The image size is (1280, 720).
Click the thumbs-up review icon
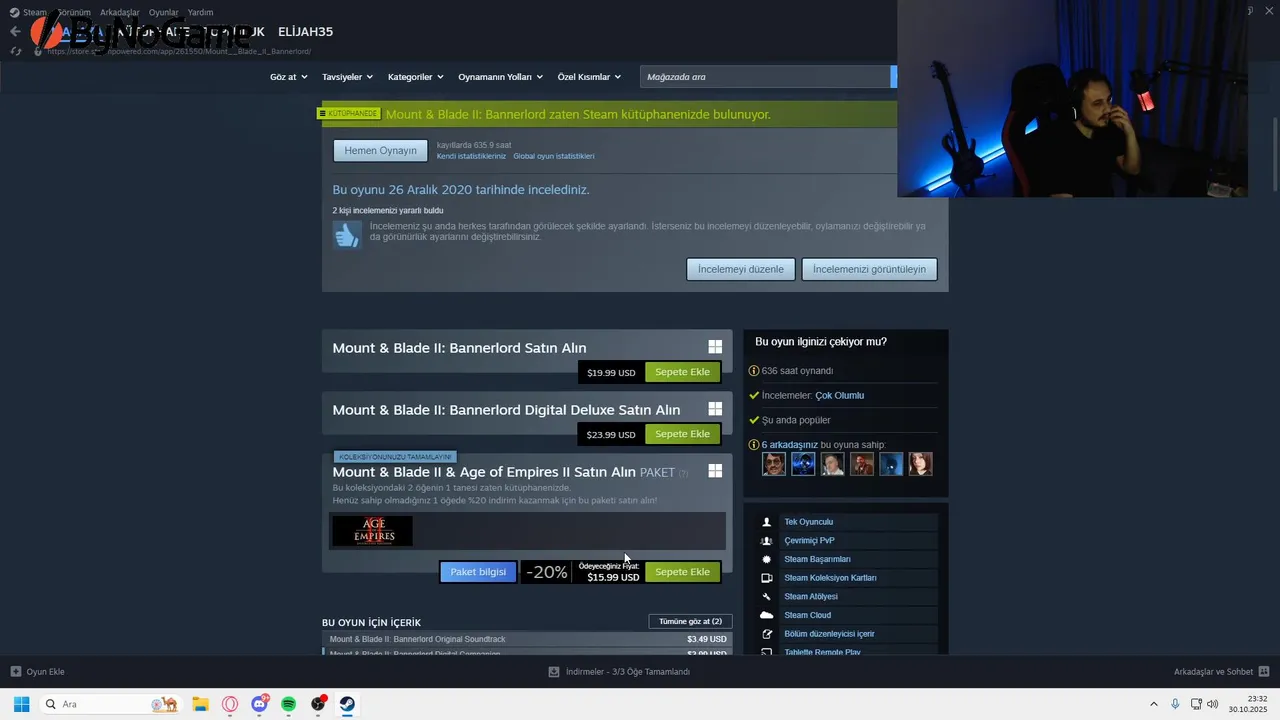pos(347,235)
